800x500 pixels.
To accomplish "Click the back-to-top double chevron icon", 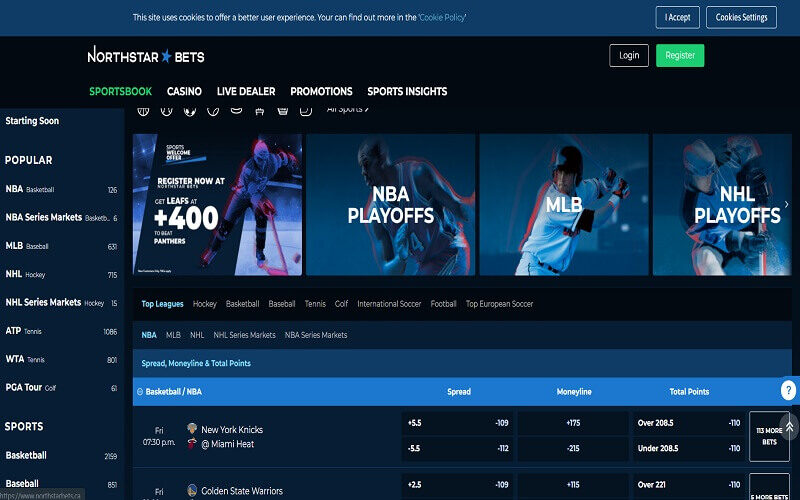I will 790,427.
